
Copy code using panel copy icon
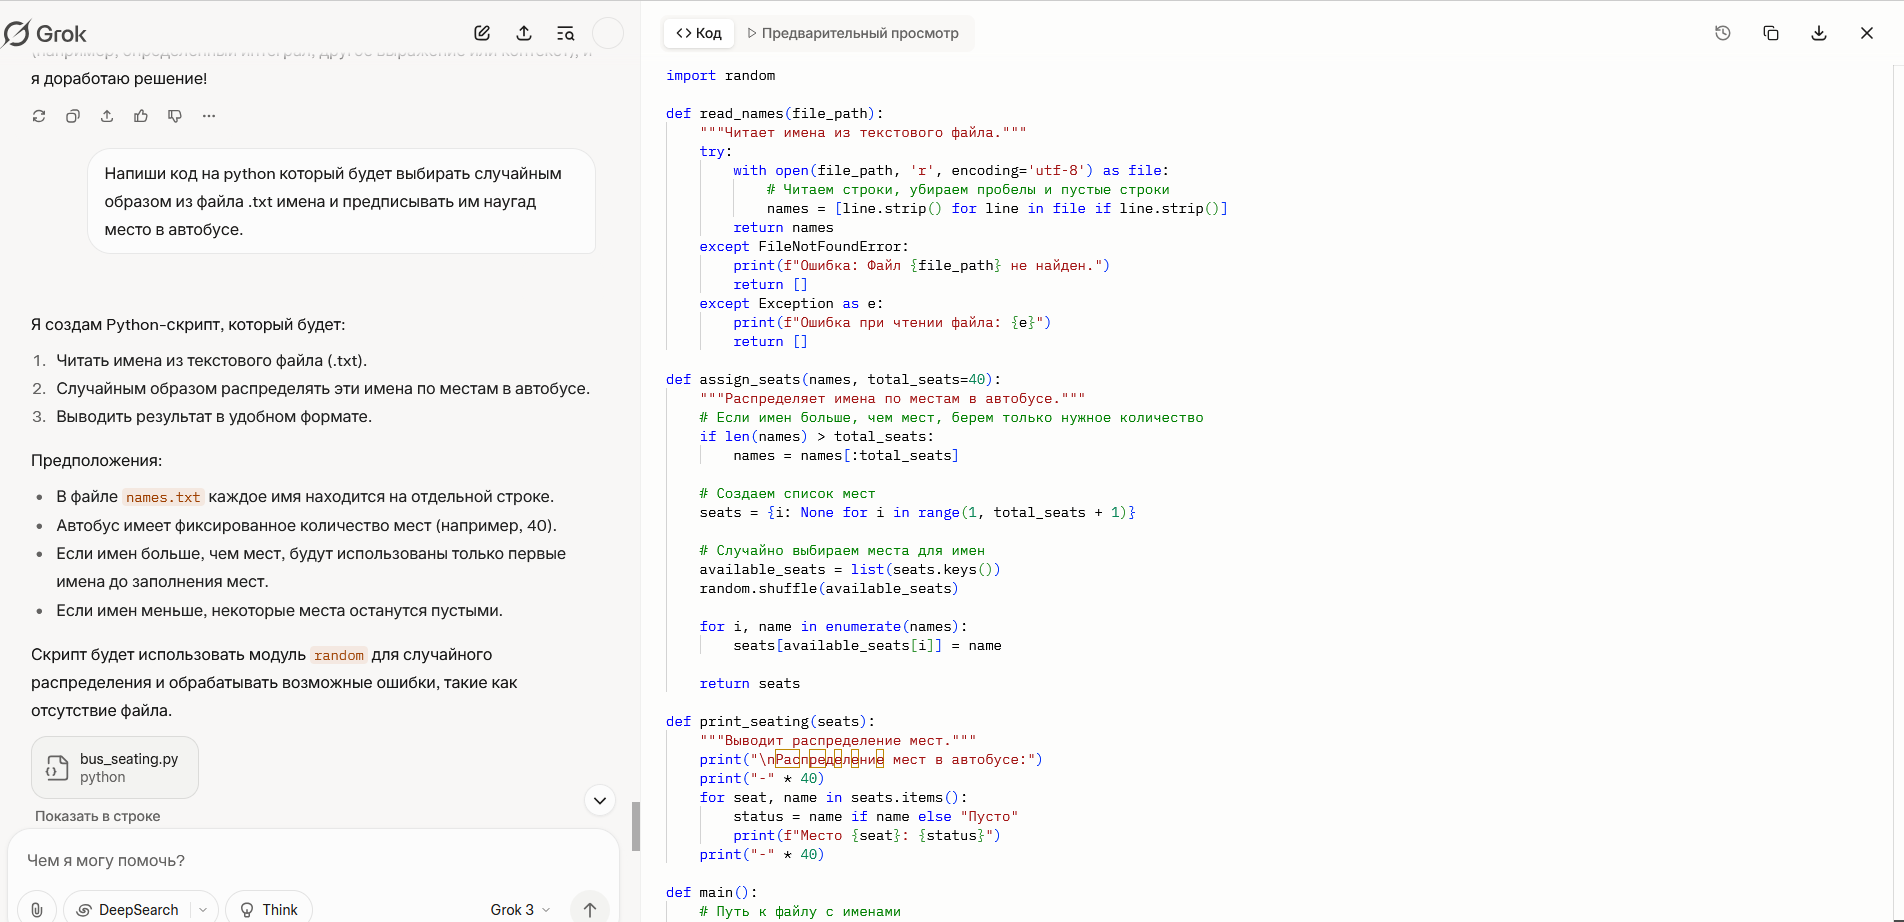[1770, 33]
